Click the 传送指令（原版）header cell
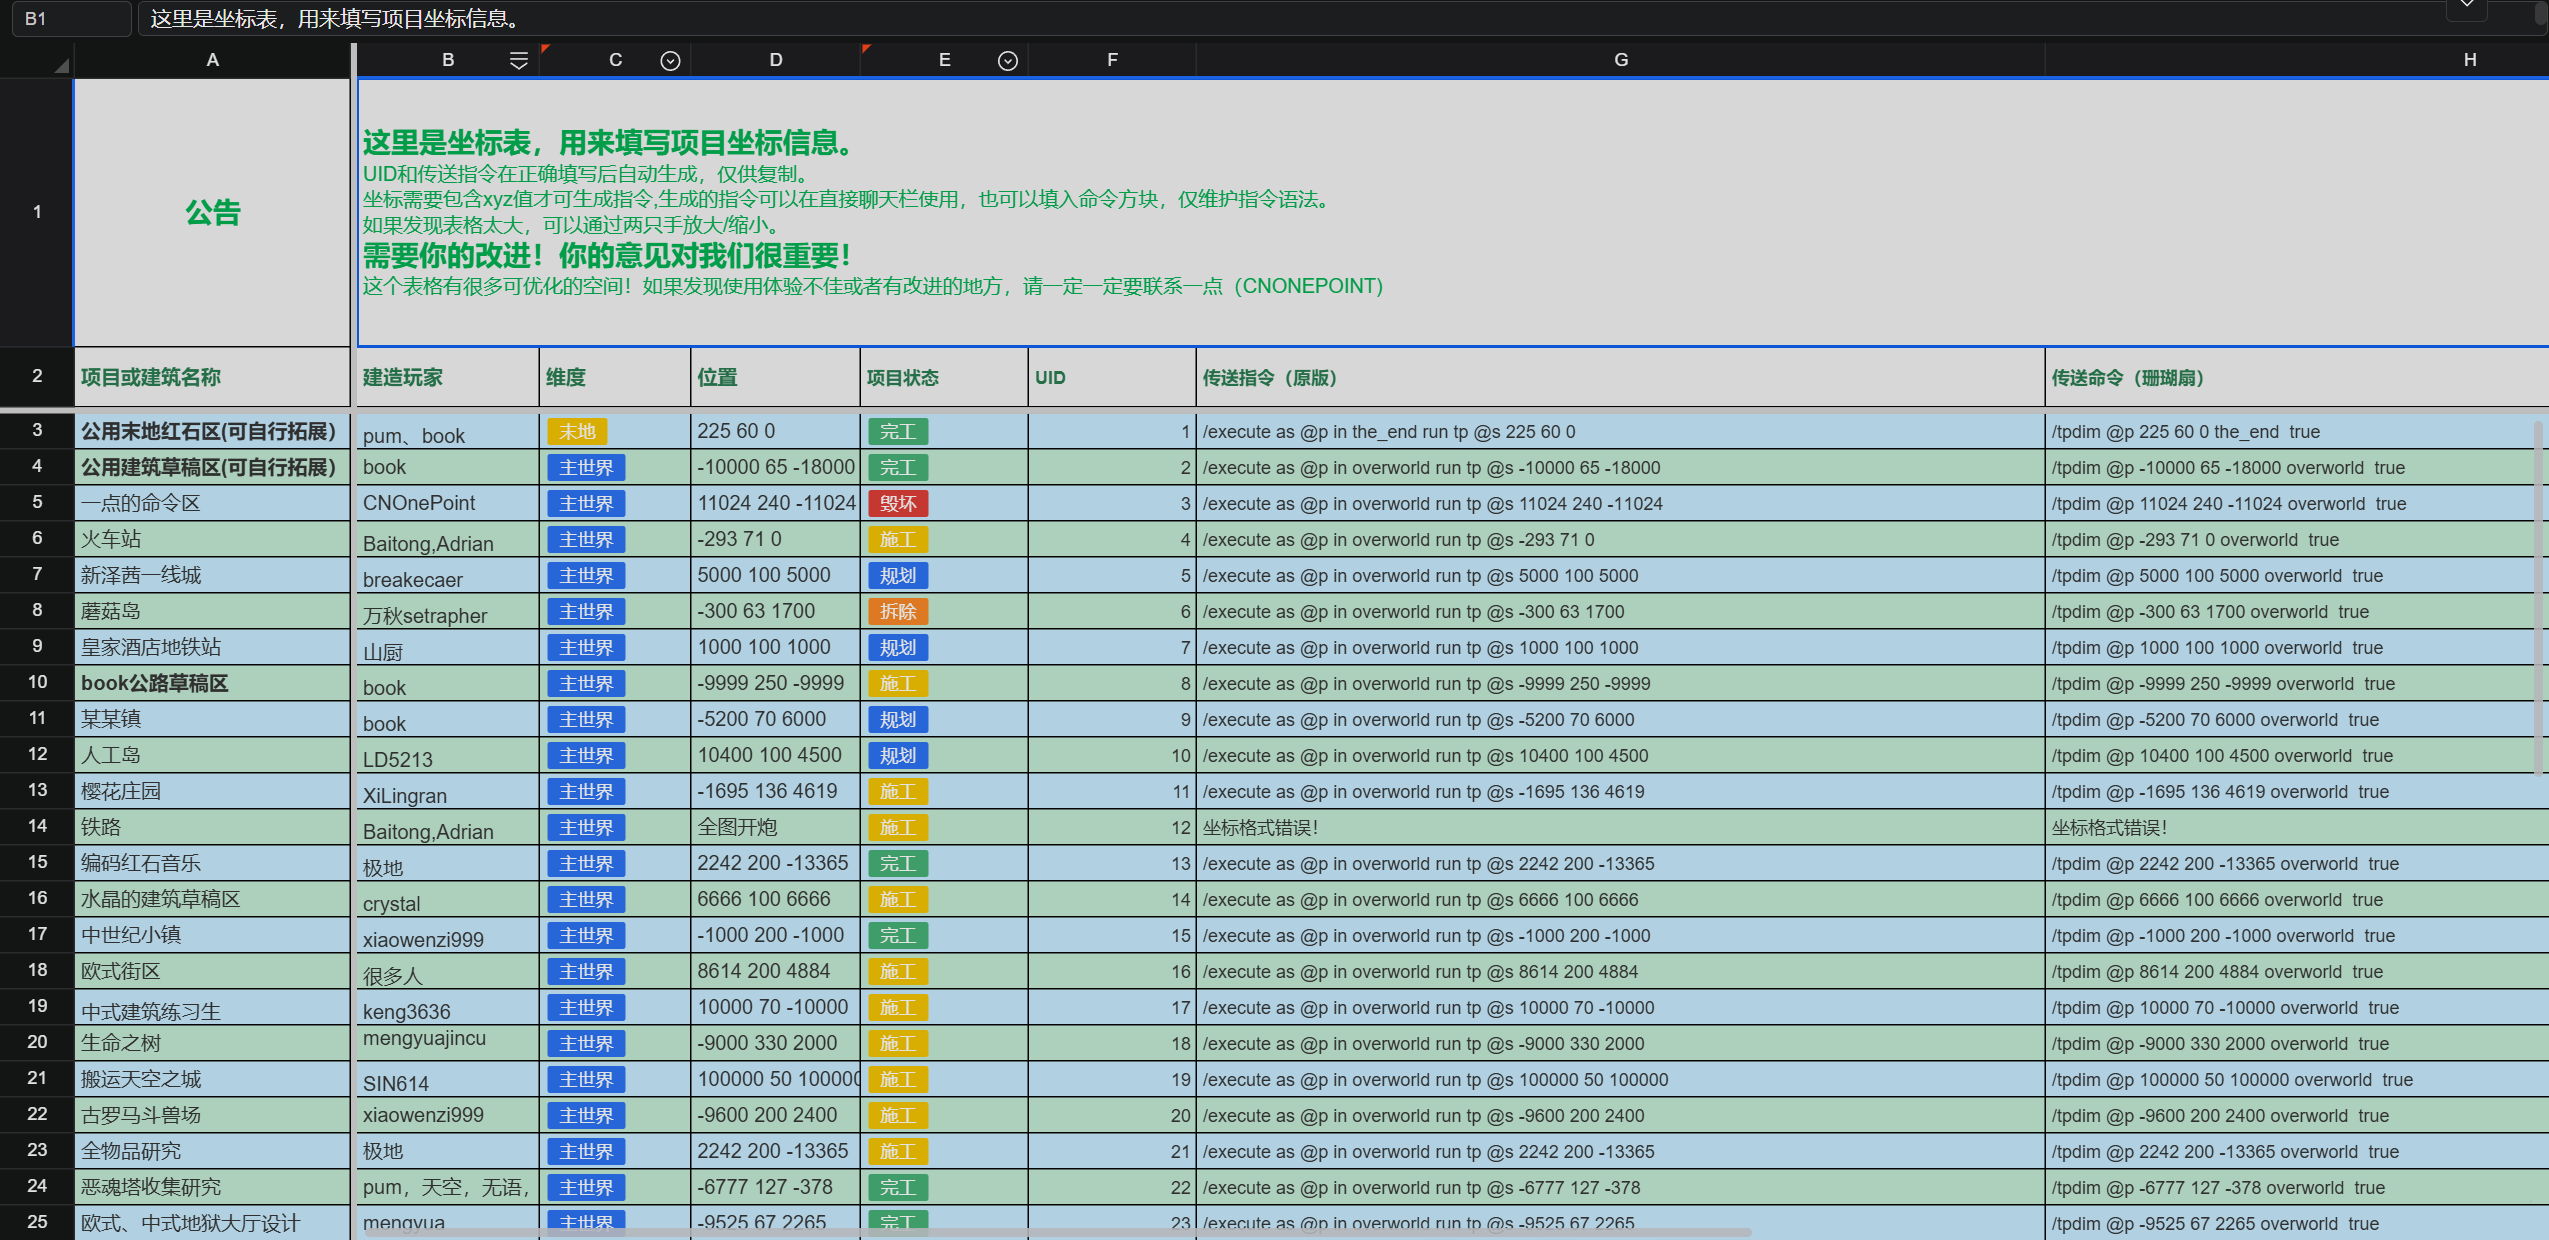 [1620, 377]
